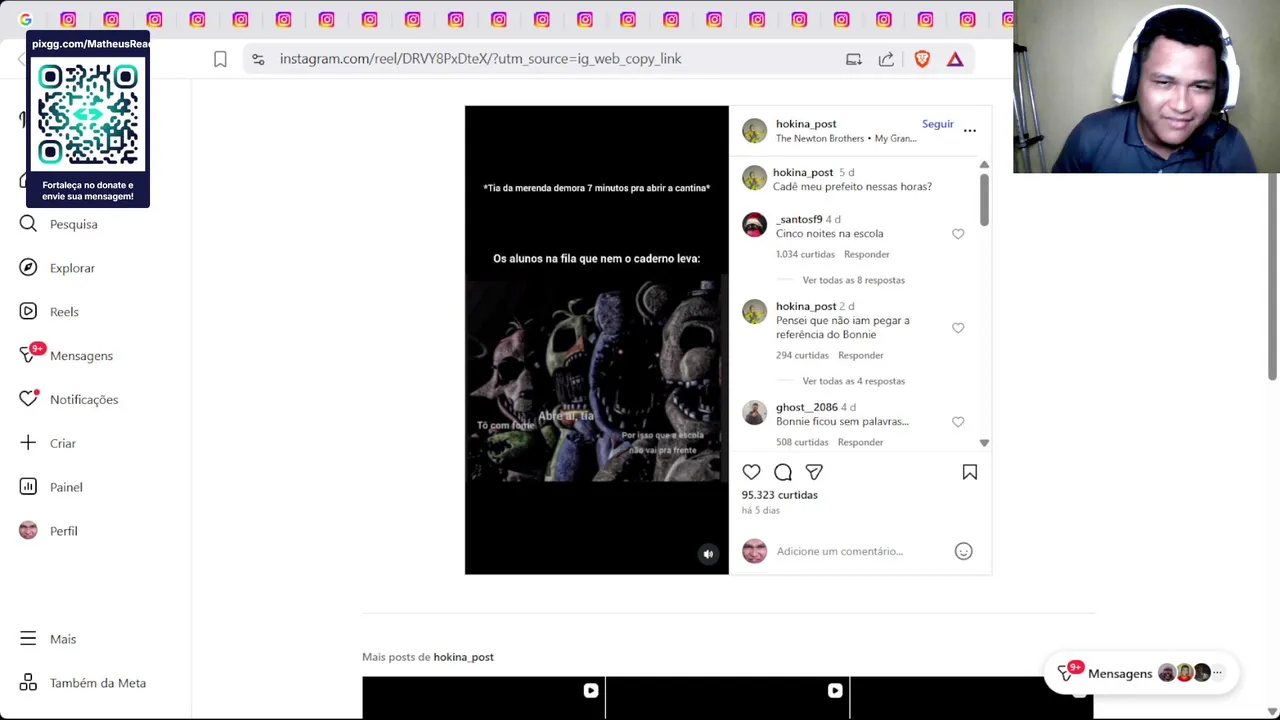Open 508 curtidas on ghost__2086 comment
The height and width of the screenshot is (720, 1280).
coord(802,442)
